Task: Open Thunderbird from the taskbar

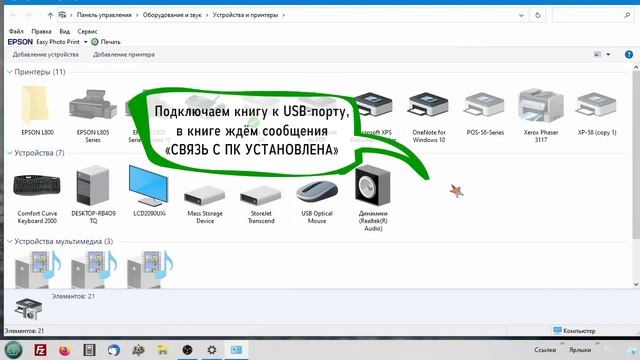Action: pos(114,350)
